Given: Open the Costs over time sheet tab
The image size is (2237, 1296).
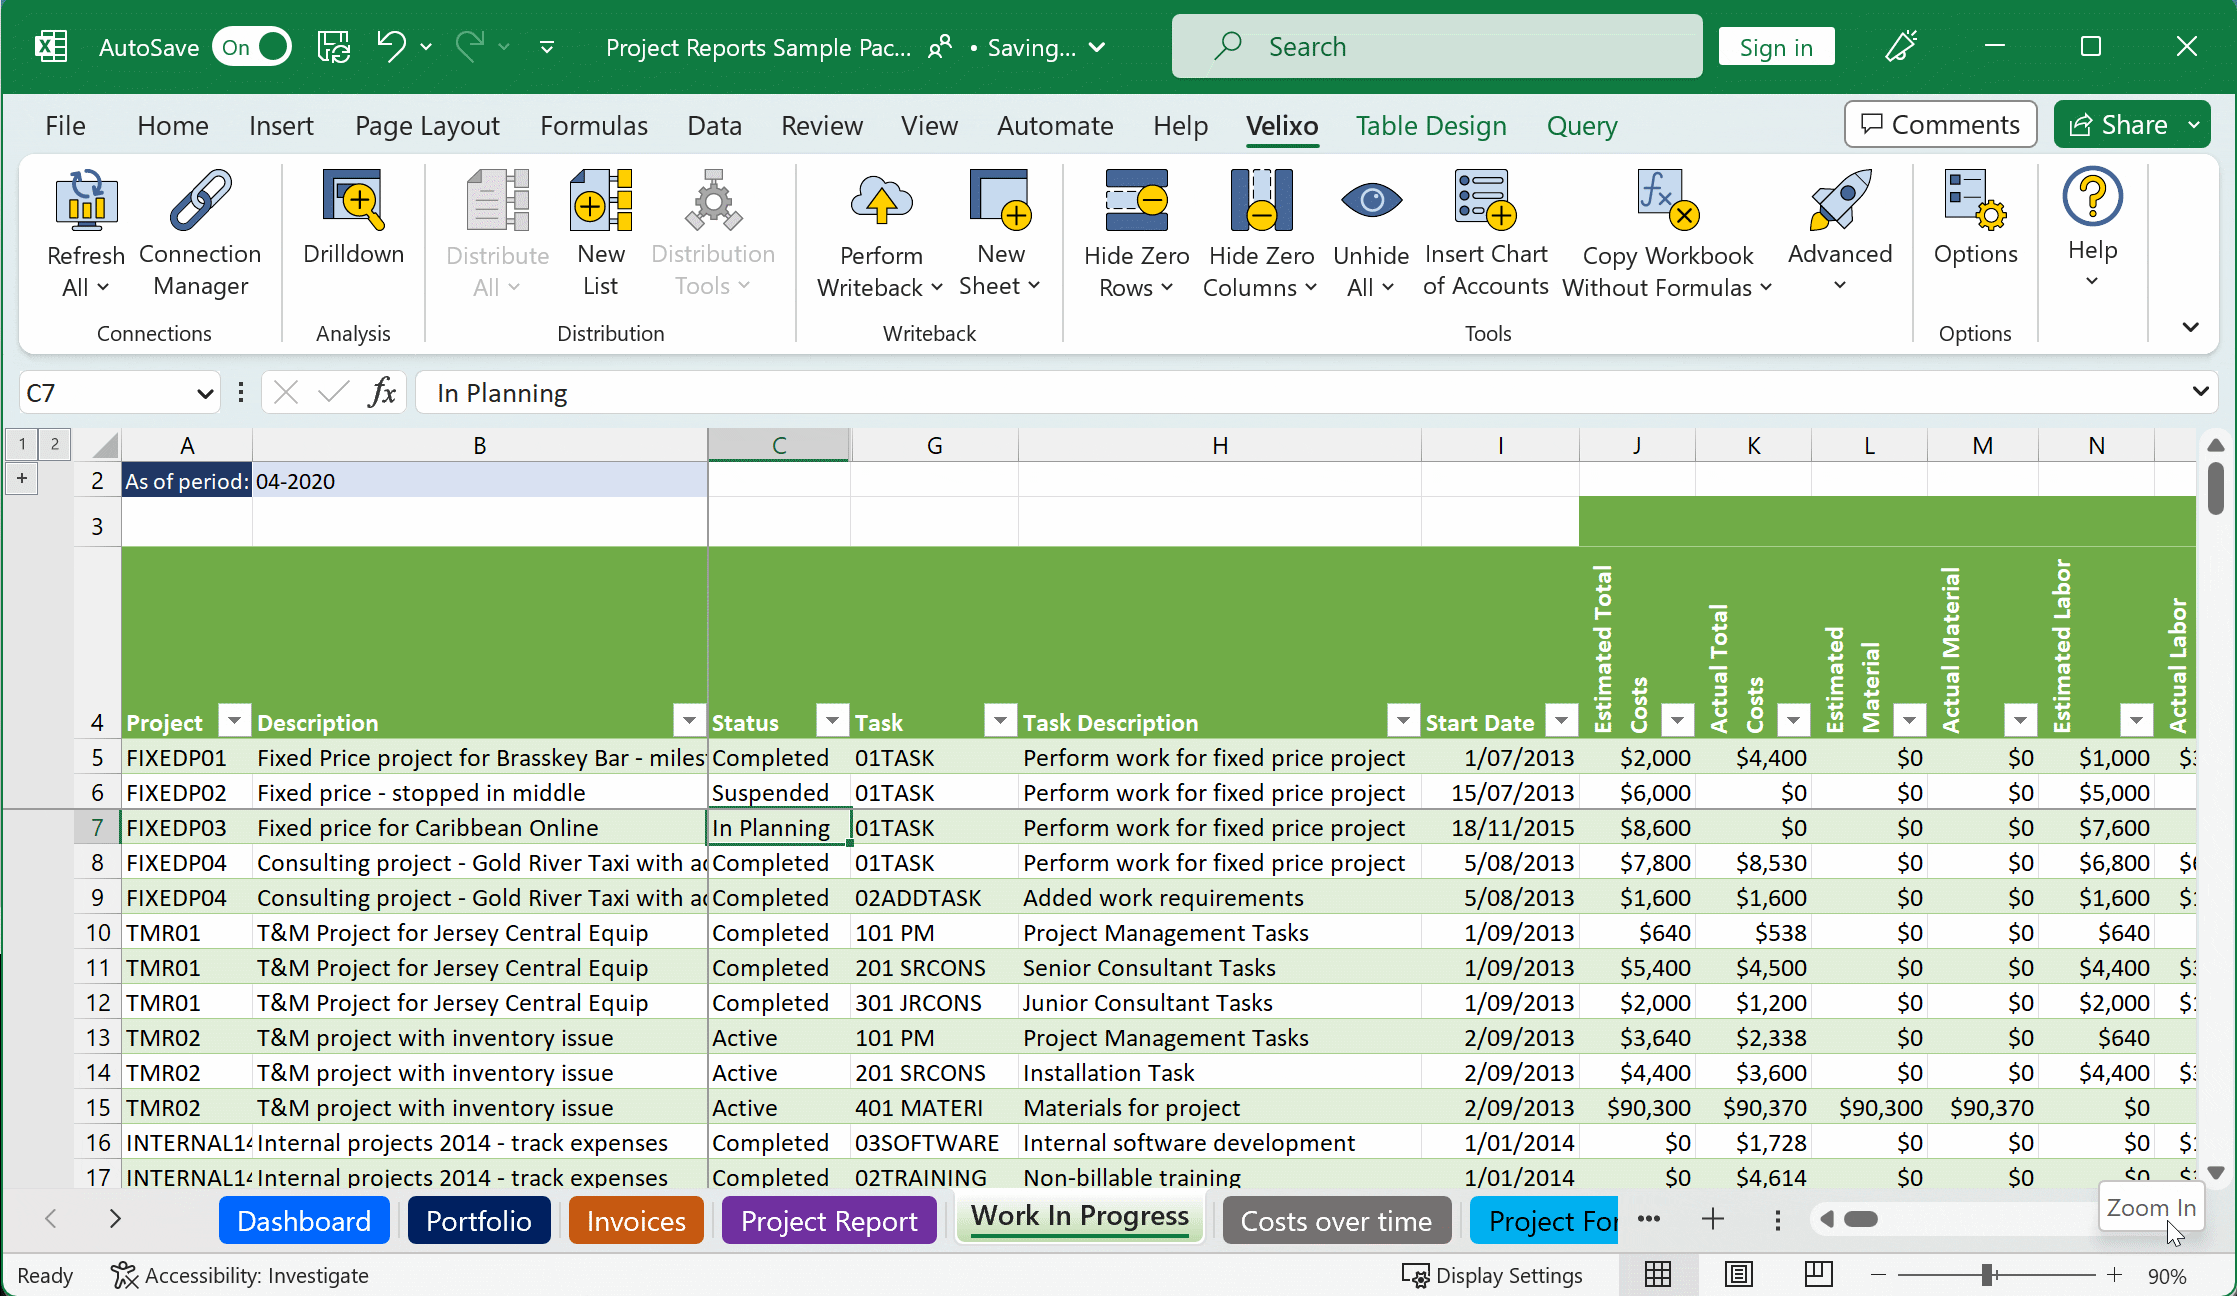Looking at the screenshot, I should pyautogui.click(x=1336, y=1221).
